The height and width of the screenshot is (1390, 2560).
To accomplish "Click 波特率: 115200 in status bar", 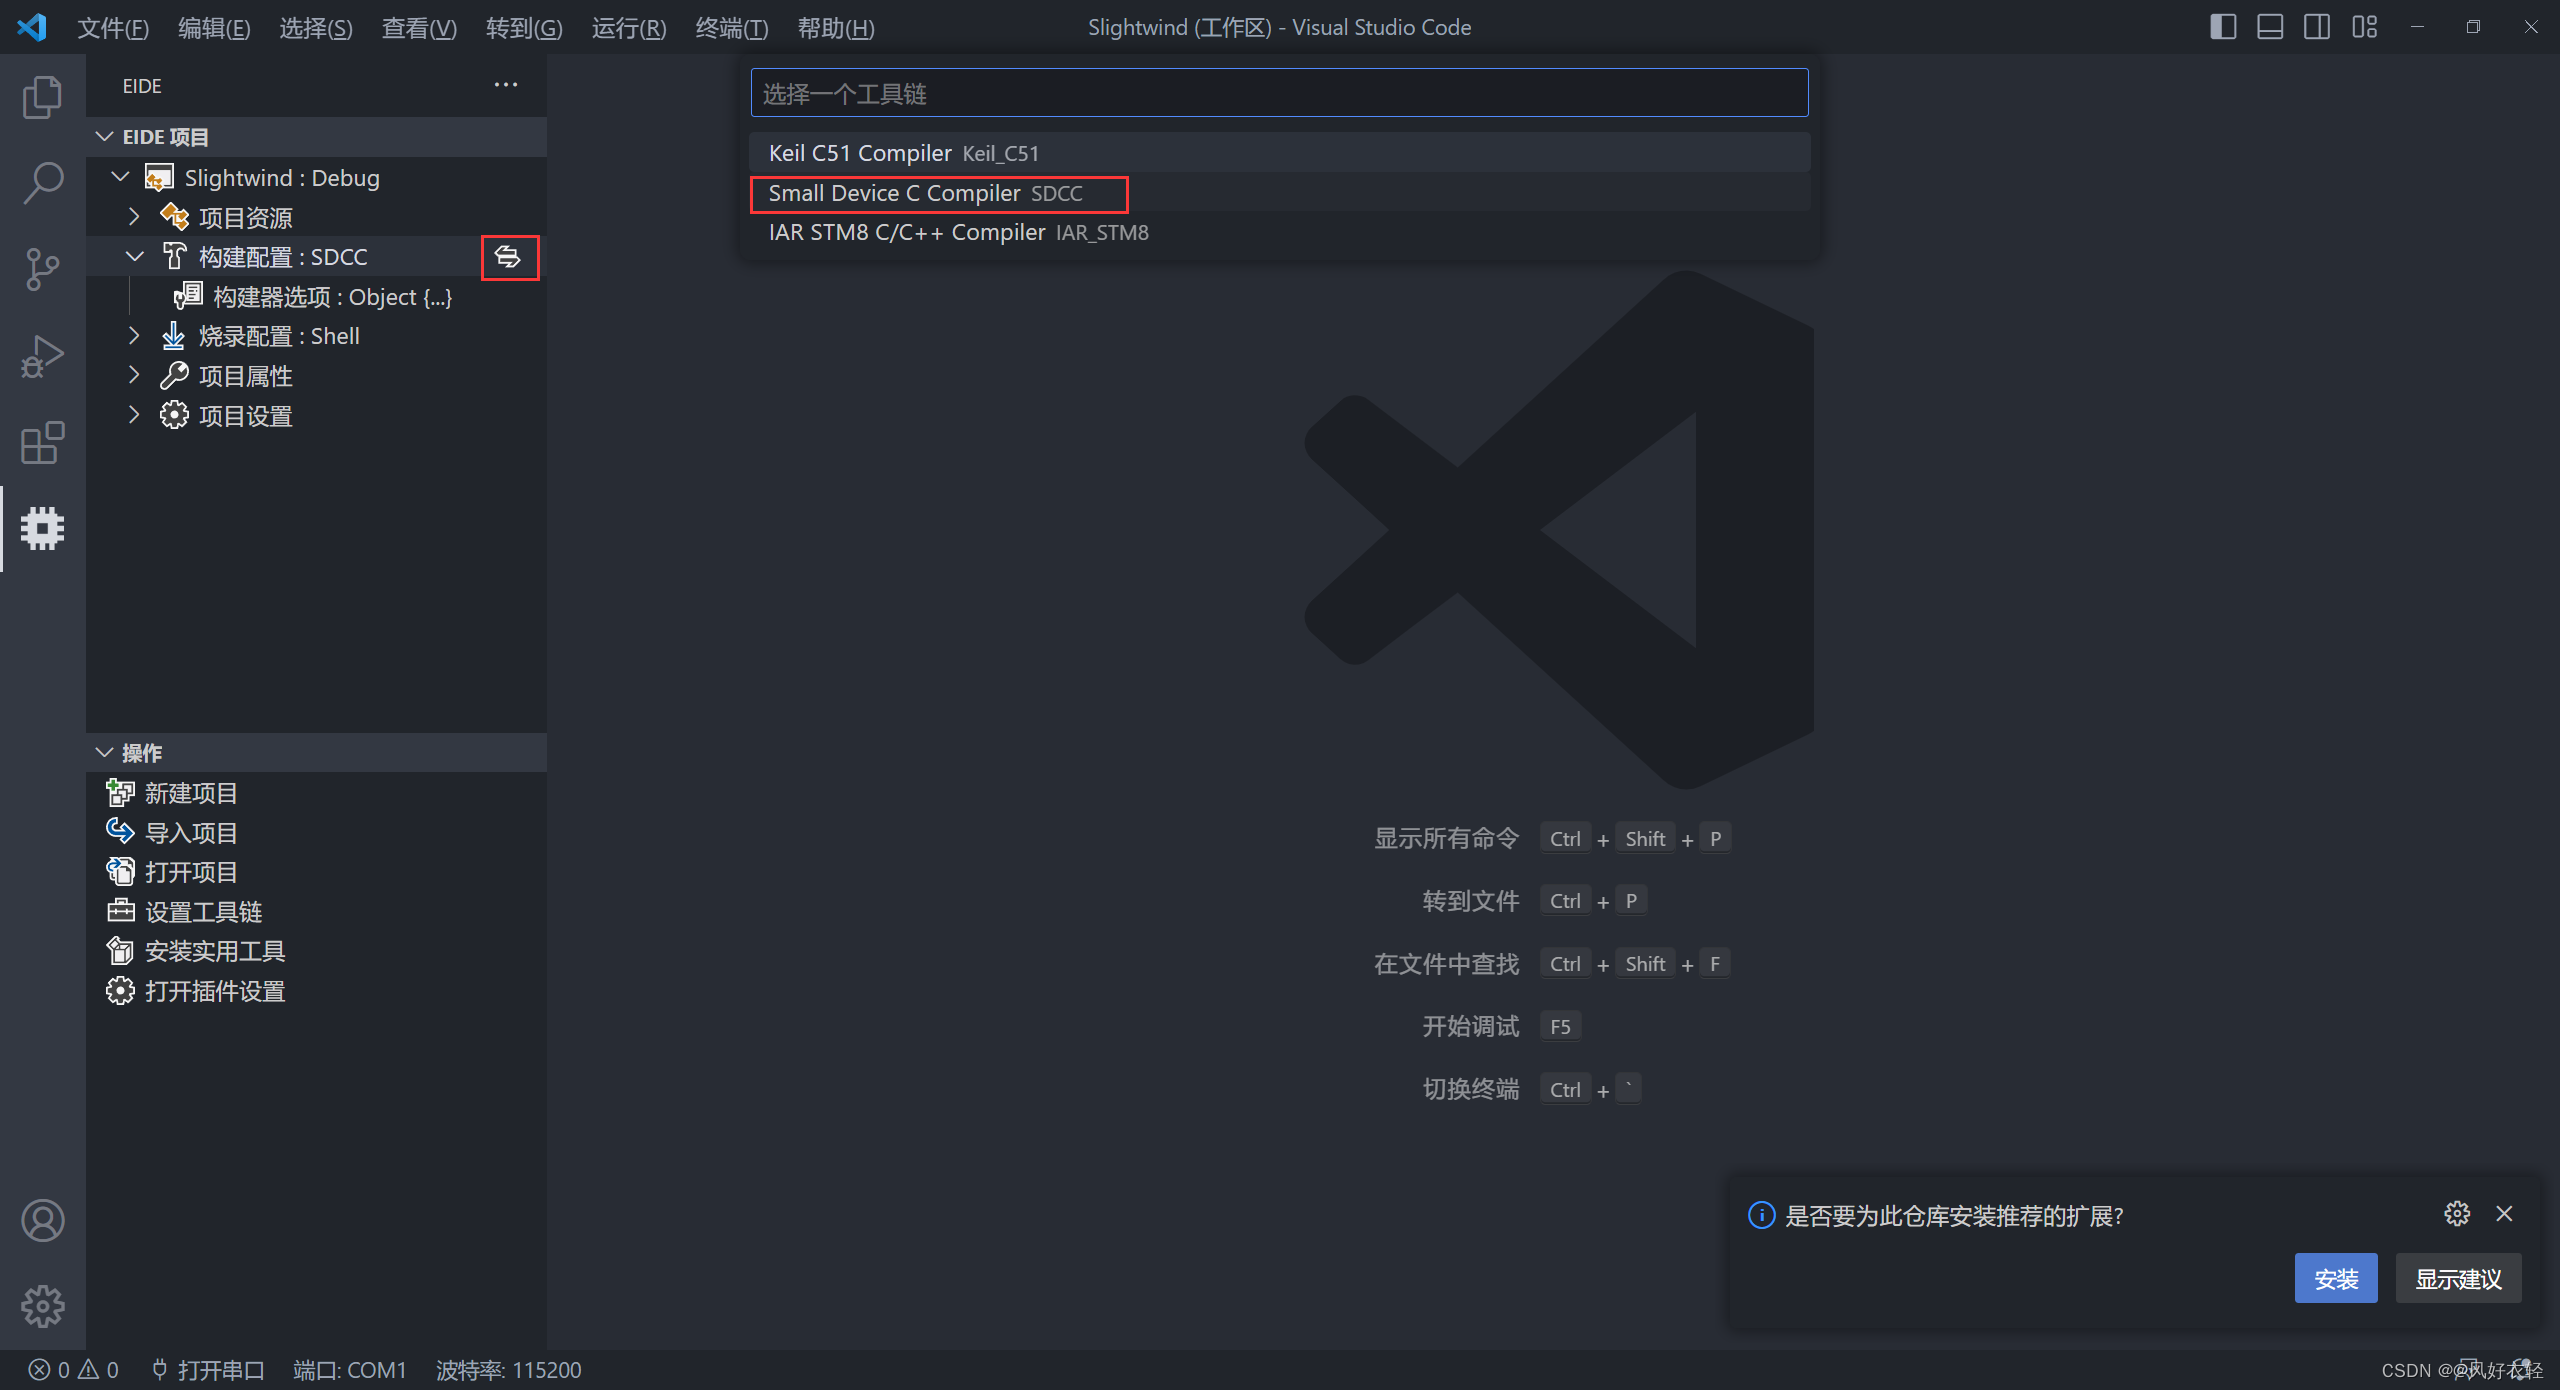I will [508, 1370].
